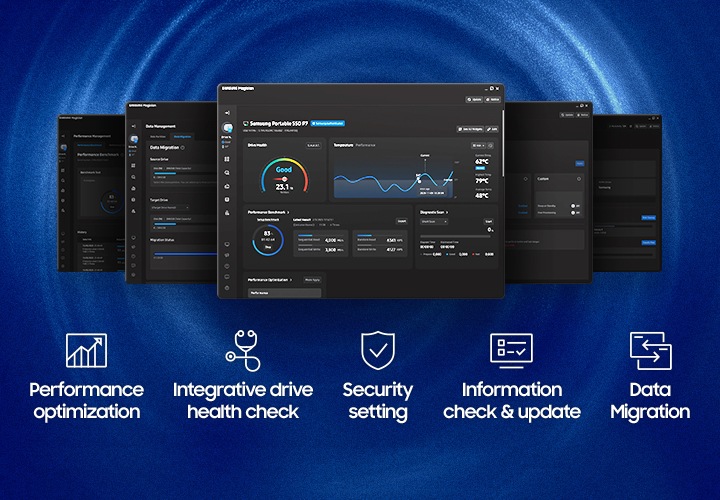Switch to the Performance tab beside Temperature

[x=366, y=145]
